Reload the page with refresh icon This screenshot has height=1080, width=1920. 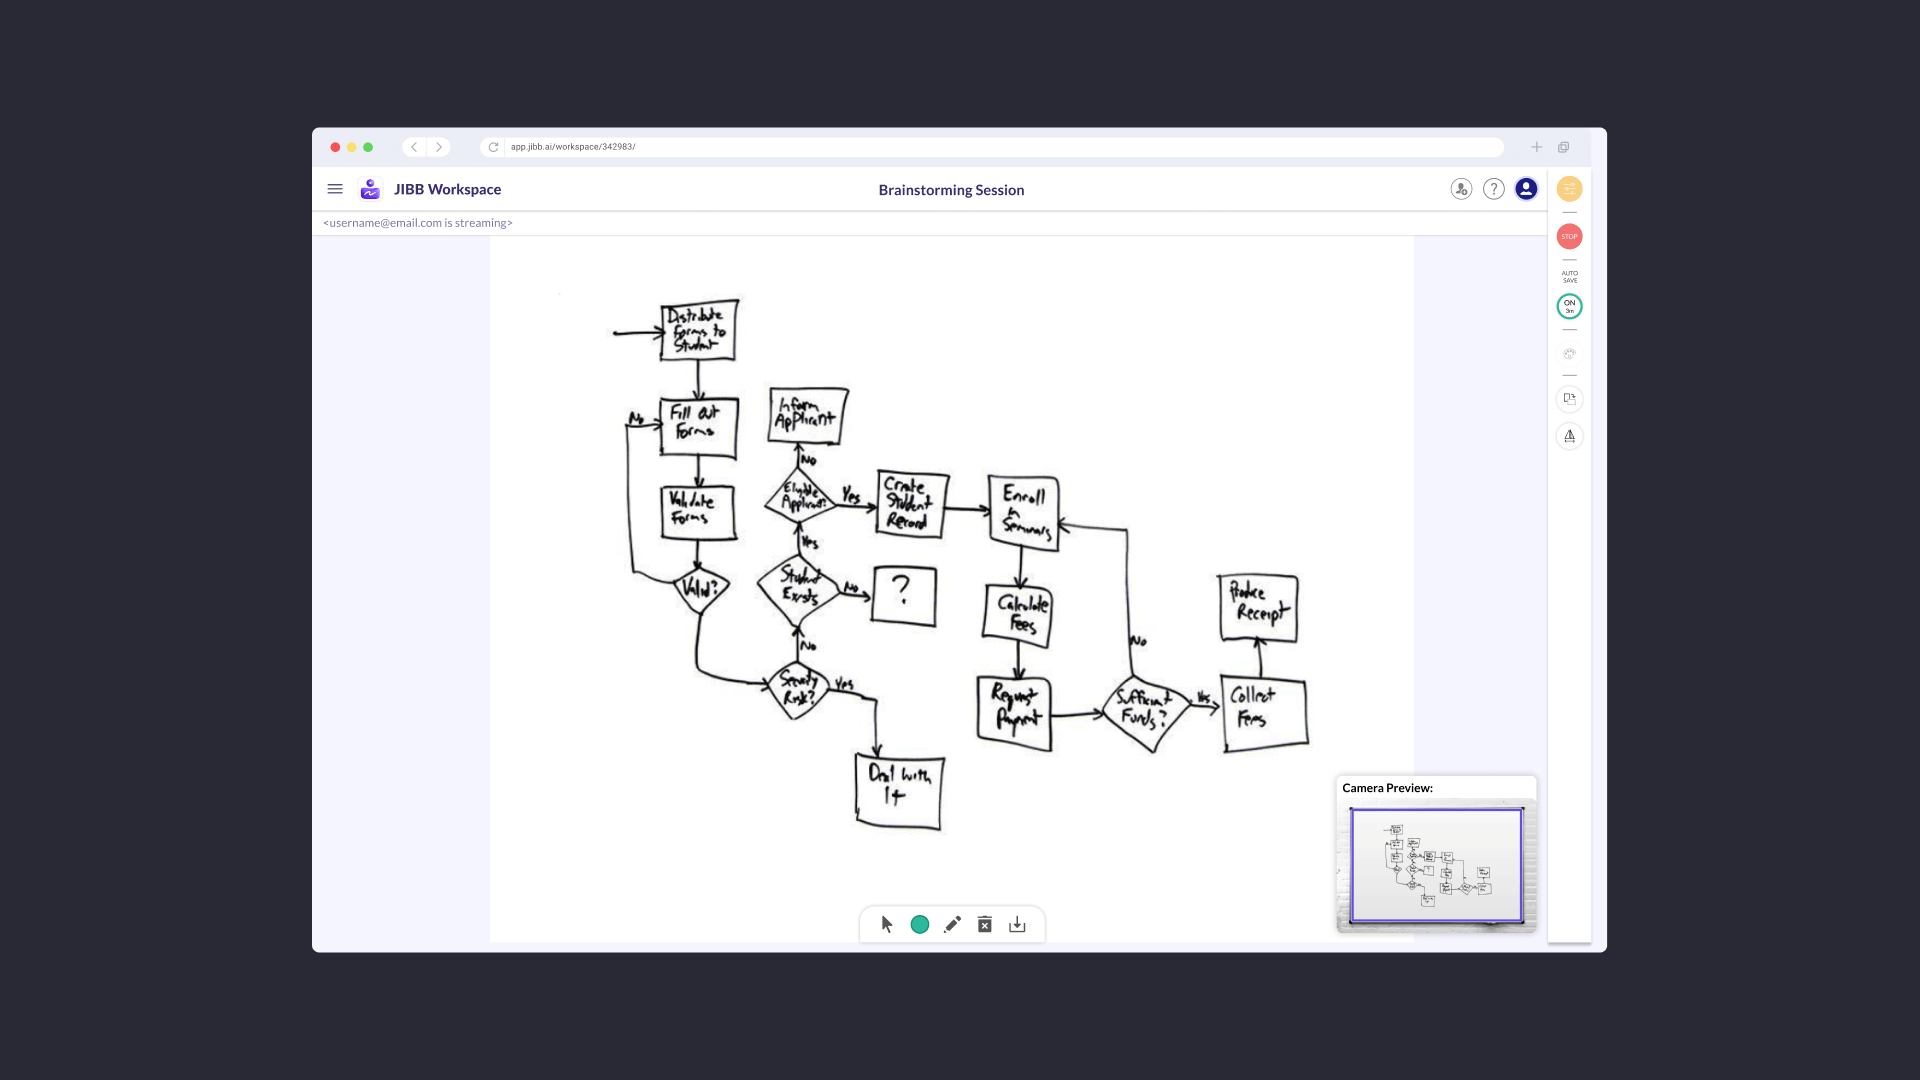click(493, 147)
